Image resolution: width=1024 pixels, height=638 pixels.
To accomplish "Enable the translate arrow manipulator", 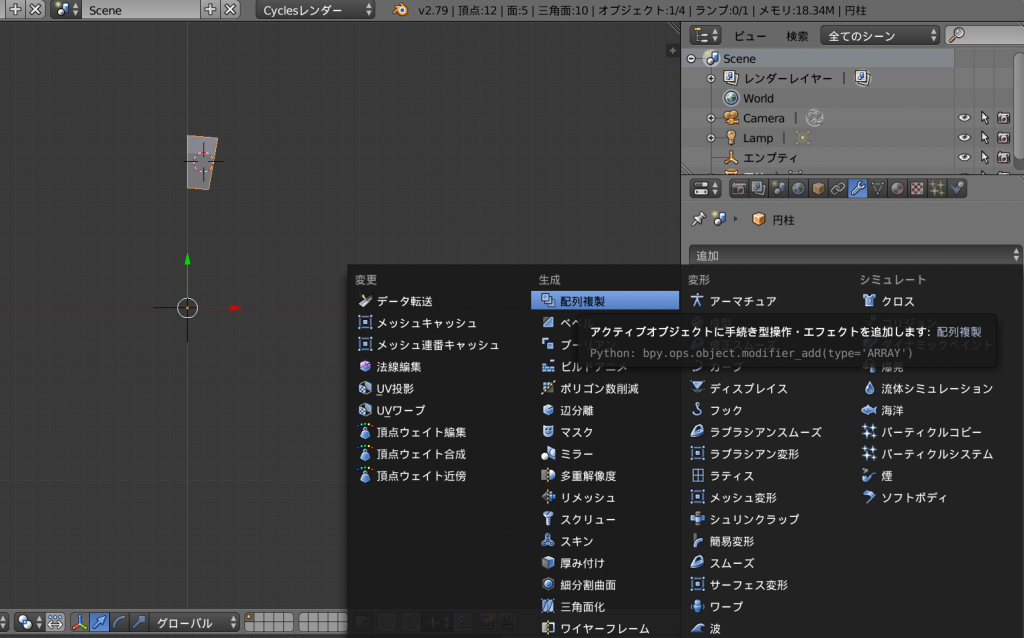I will pyautogui.click(x=100, y=623).
